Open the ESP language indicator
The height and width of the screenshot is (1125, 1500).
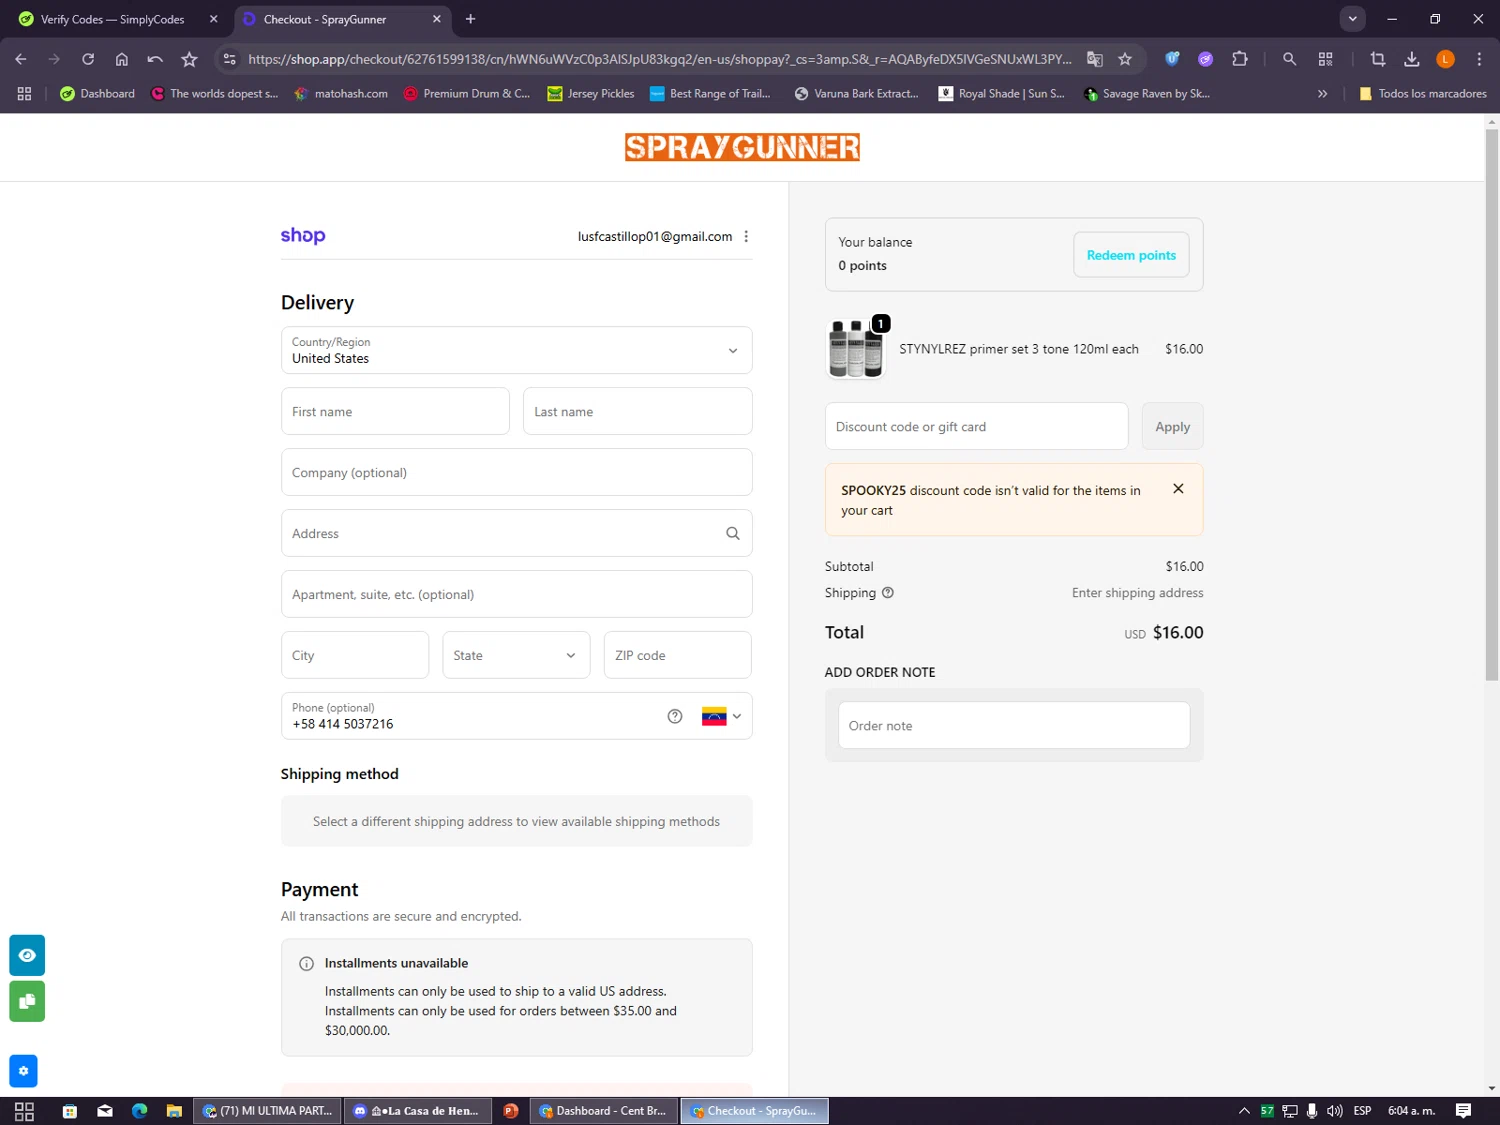coord(1362,1111)
